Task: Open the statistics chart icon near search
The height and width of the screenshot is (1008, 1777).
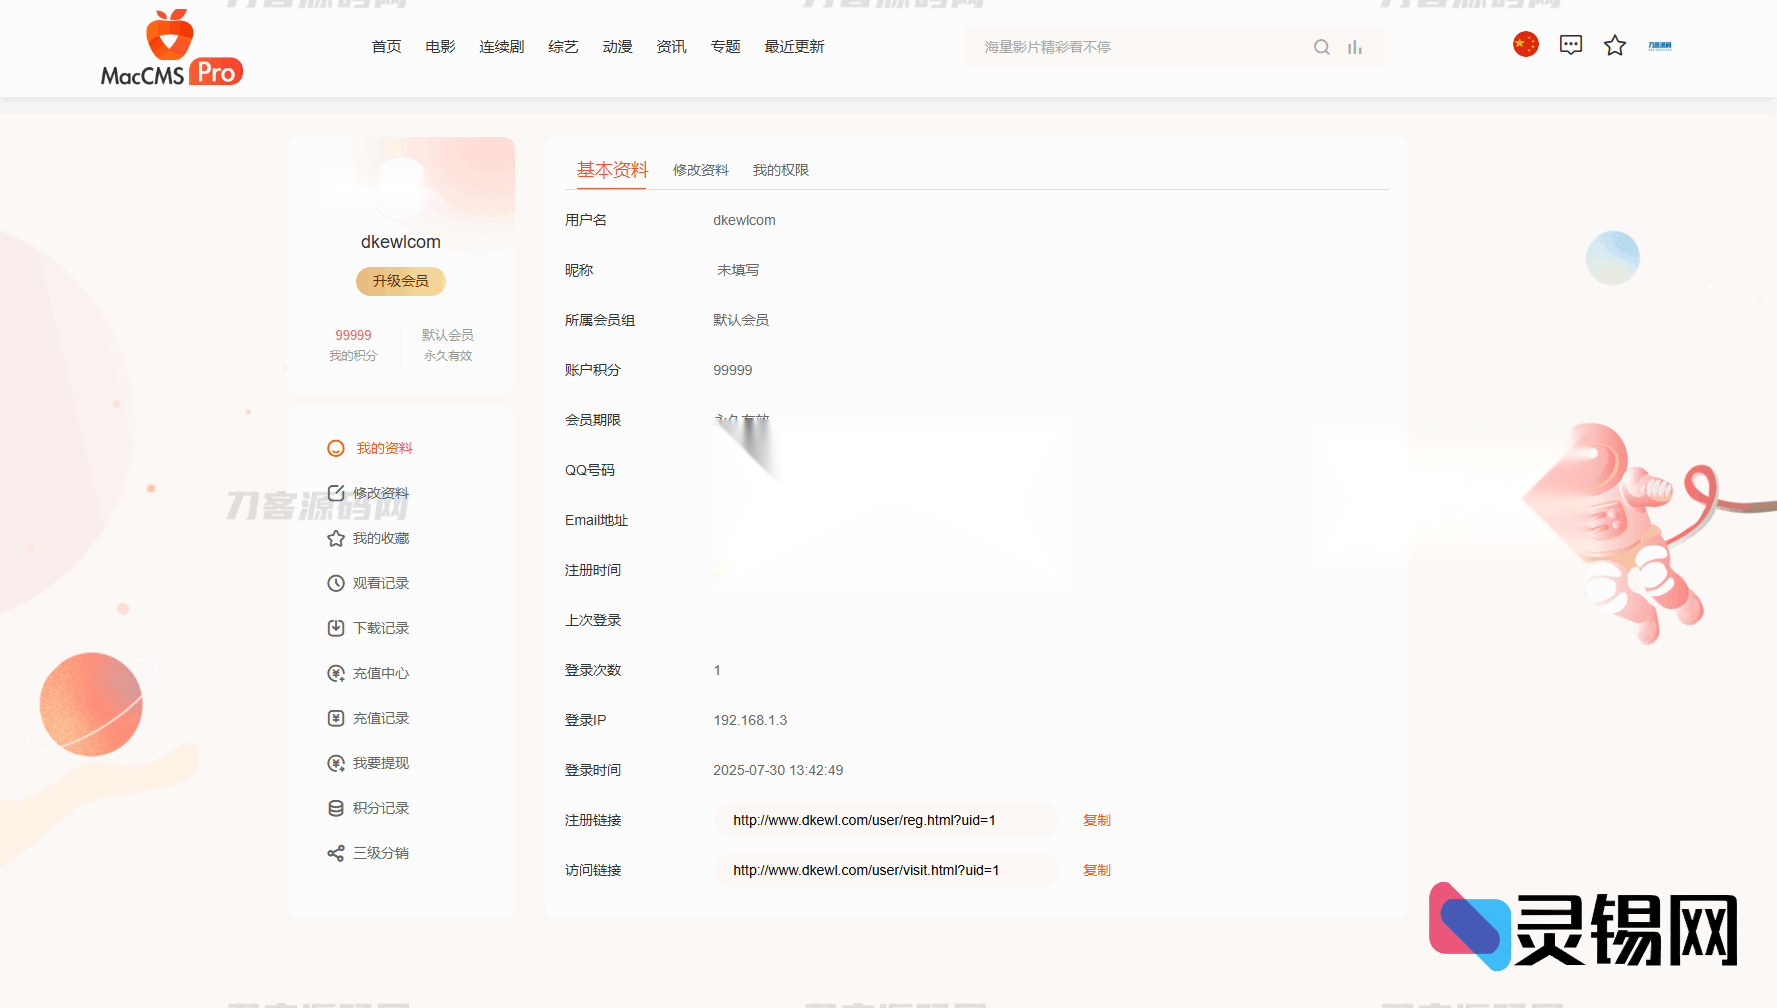Action: [x=1355, y=46]
